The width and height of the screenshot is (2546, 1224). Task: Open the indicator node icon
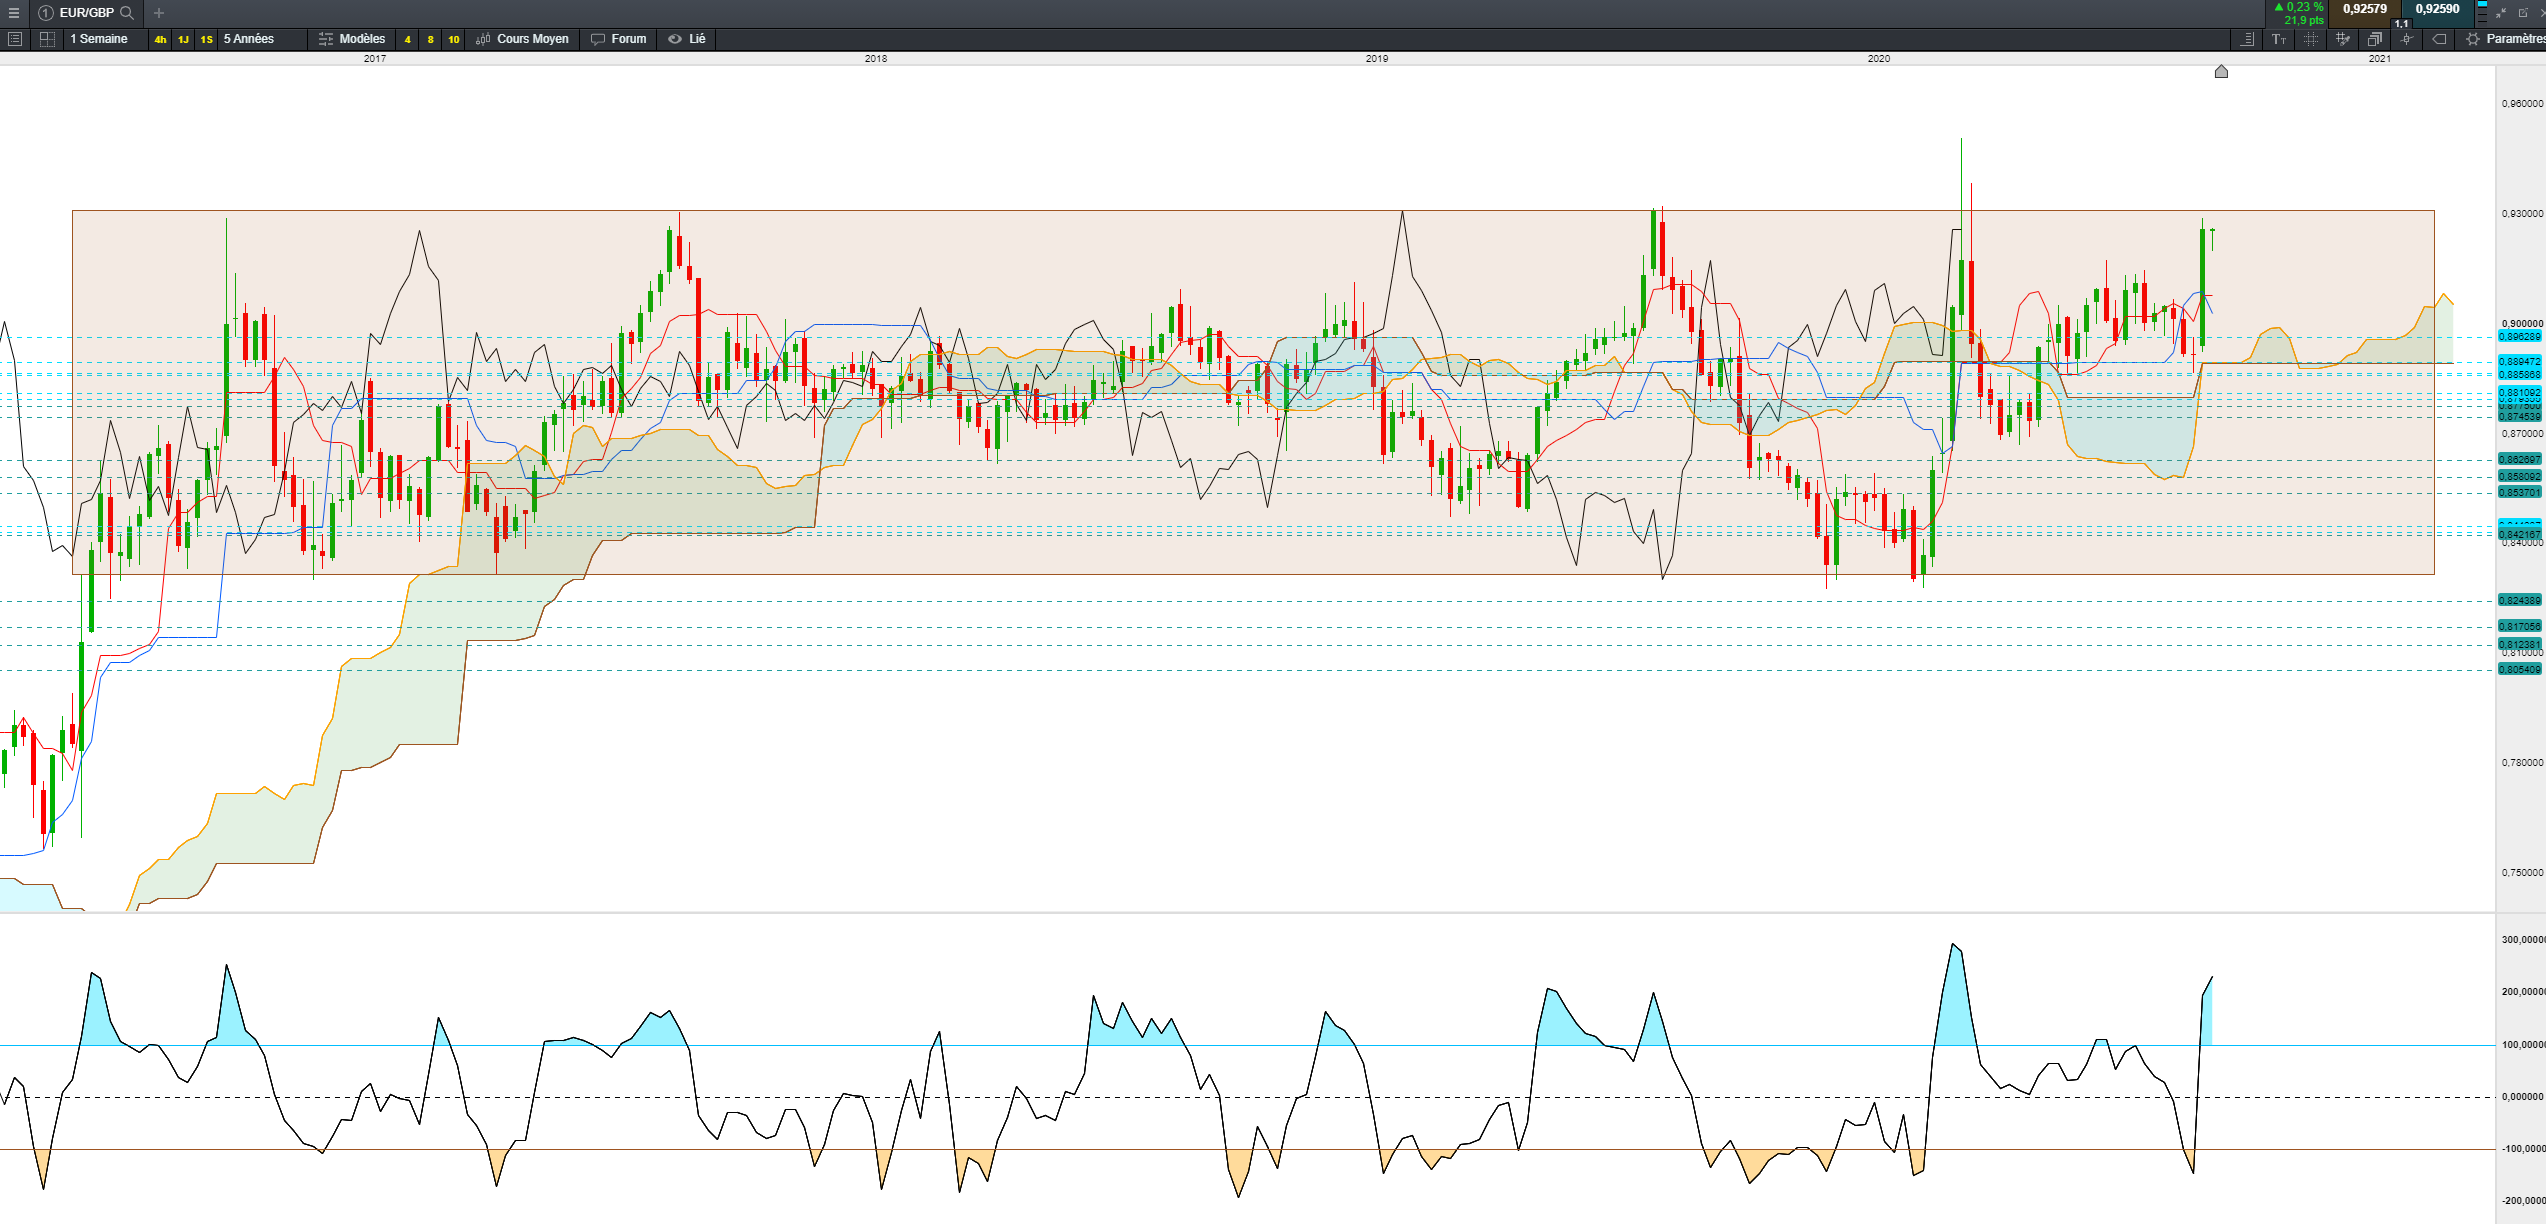pos(2407,39)
